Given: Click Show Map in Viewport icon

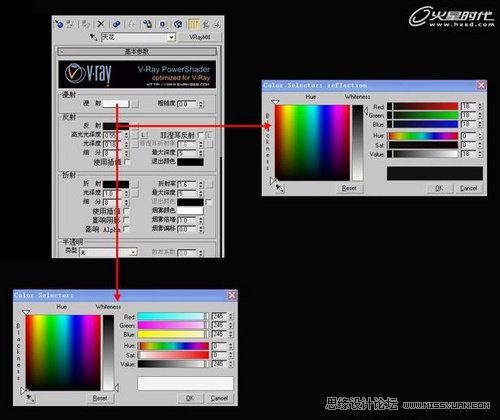Looking at the screenshot, I should (178, 24).
